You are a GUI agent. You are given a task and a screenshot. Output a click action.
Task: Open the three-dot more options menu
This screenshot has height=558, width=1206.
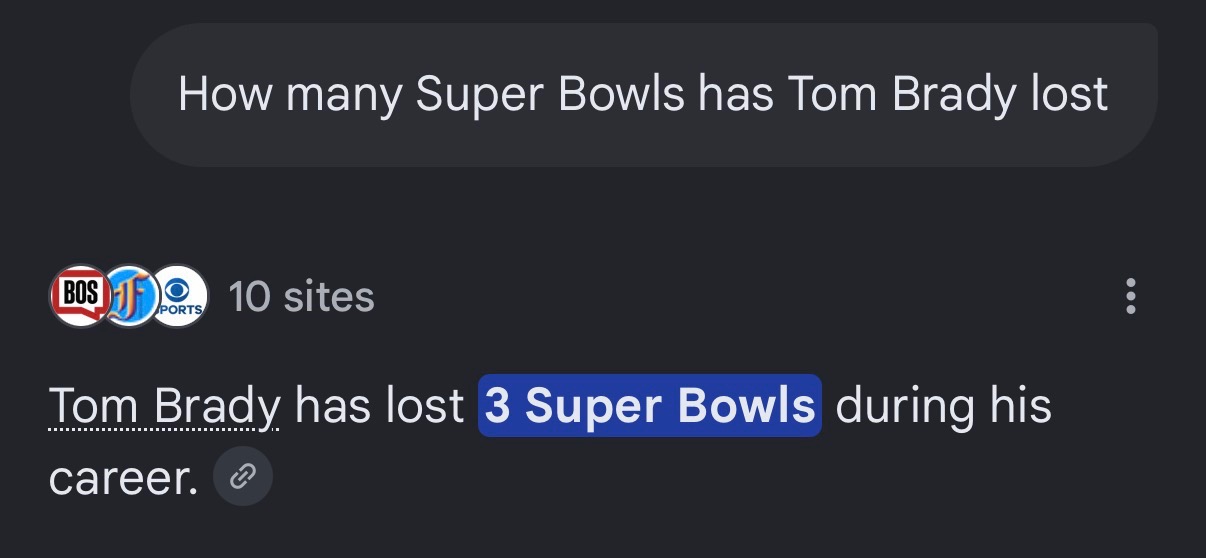1131,297
